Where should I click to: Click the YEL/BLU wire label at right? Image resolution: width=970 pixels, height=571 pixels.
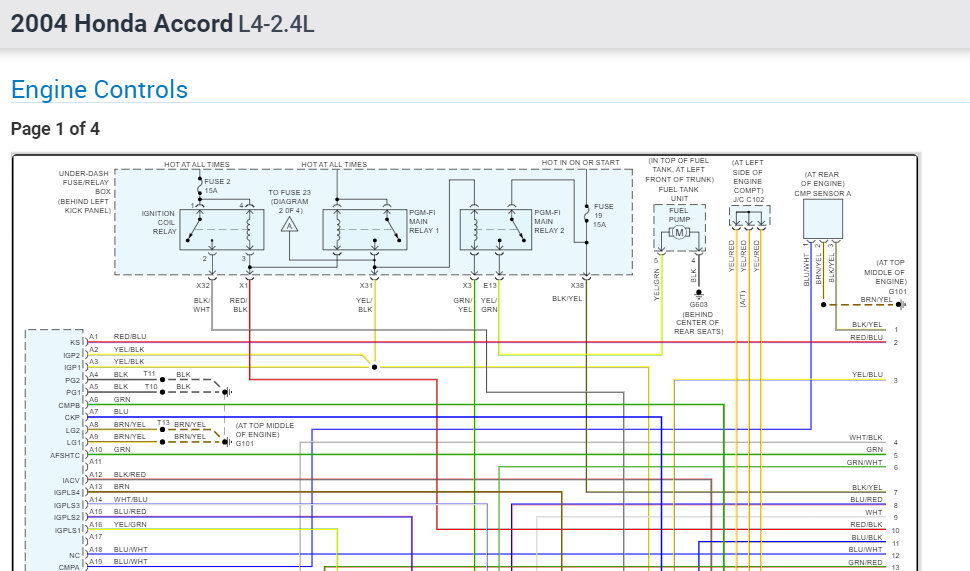click(x=867, y=374)
